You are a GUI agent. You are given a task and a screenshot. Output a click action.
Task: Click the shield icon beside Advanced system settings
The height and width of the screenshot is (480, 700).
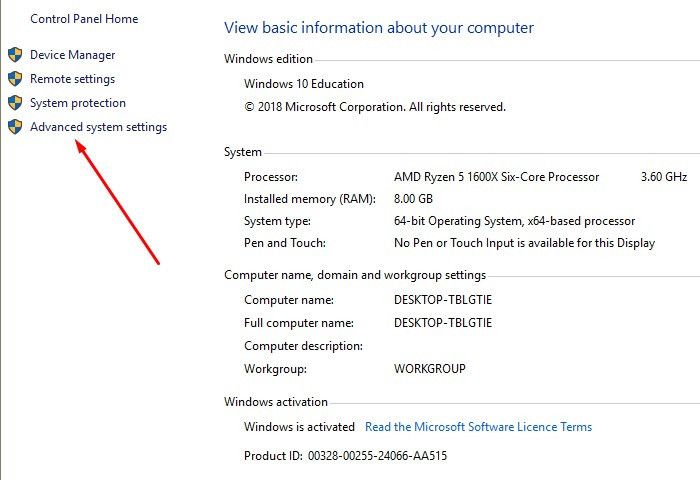coord(15,127)
